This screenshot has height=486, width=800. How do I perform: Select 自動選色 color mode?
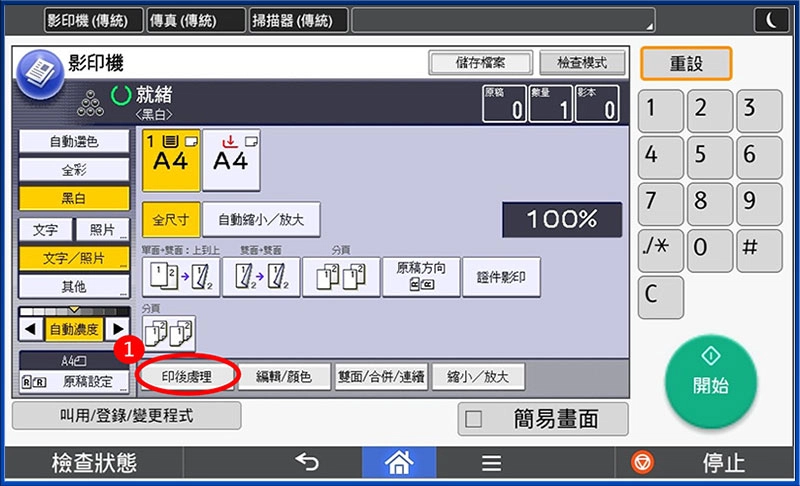coord(74,141)
